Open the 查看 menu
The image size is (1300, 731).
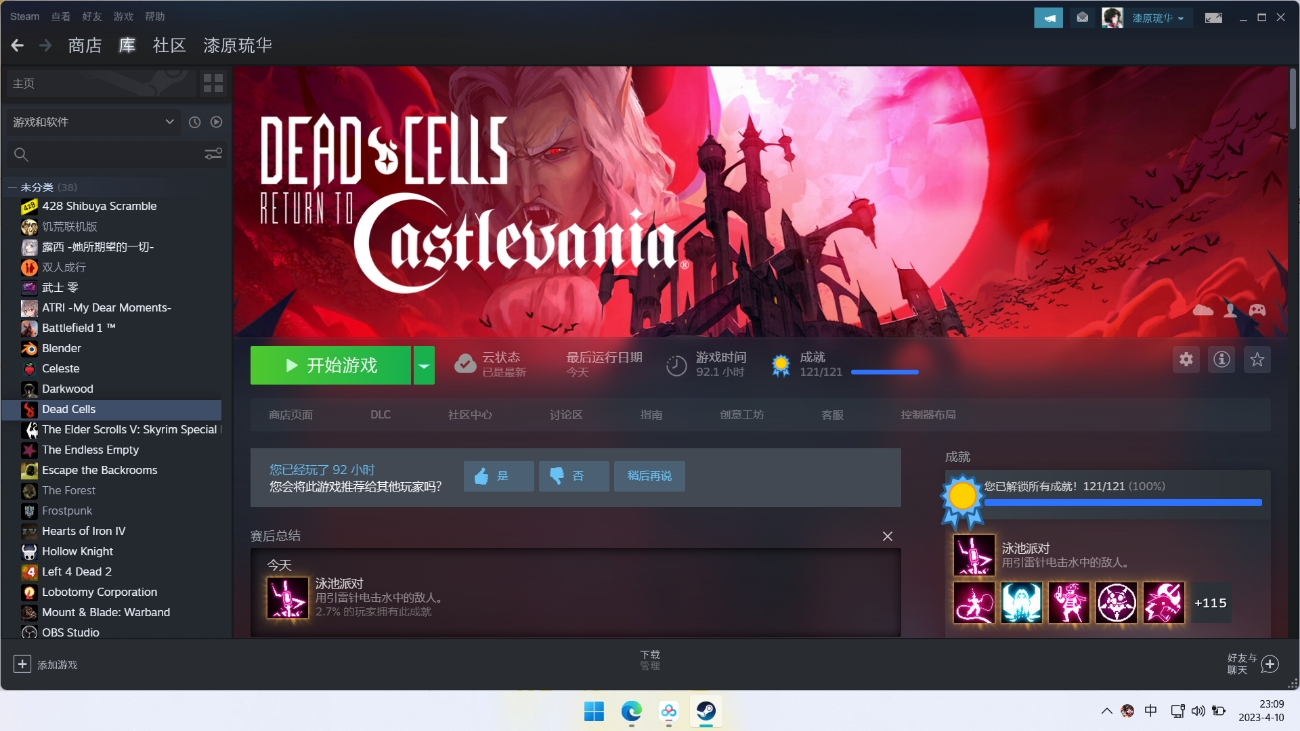tap(61, 16)
